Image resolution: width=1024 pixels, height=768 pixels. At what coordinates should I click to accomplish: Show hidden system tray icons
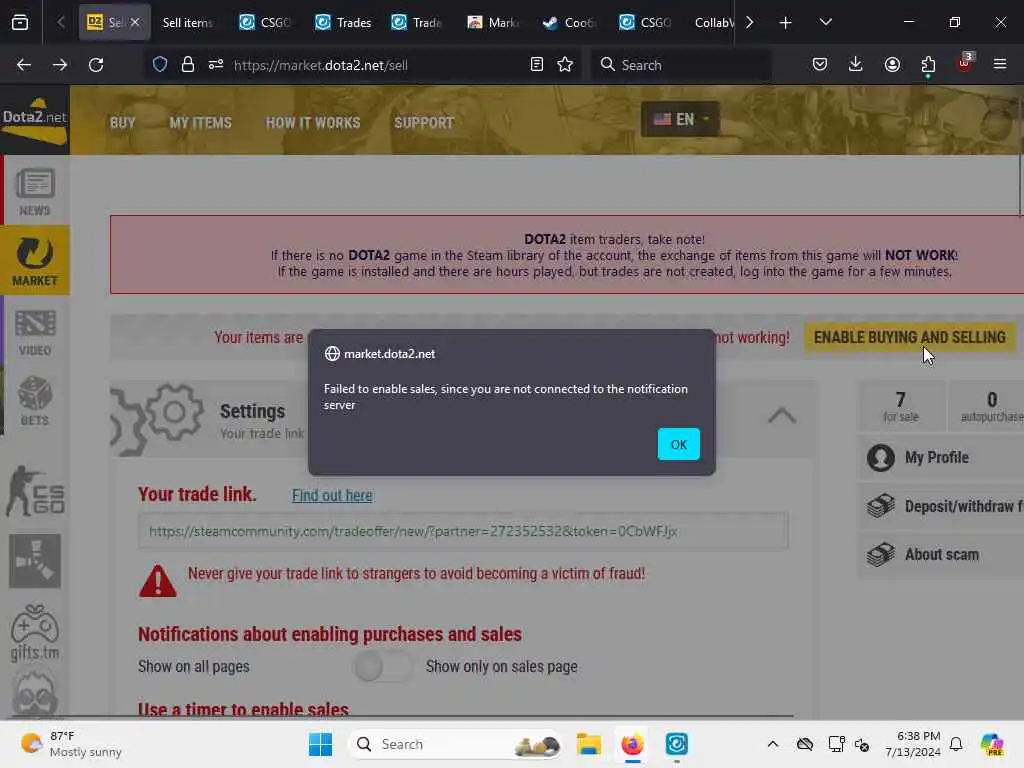point(773,744)
